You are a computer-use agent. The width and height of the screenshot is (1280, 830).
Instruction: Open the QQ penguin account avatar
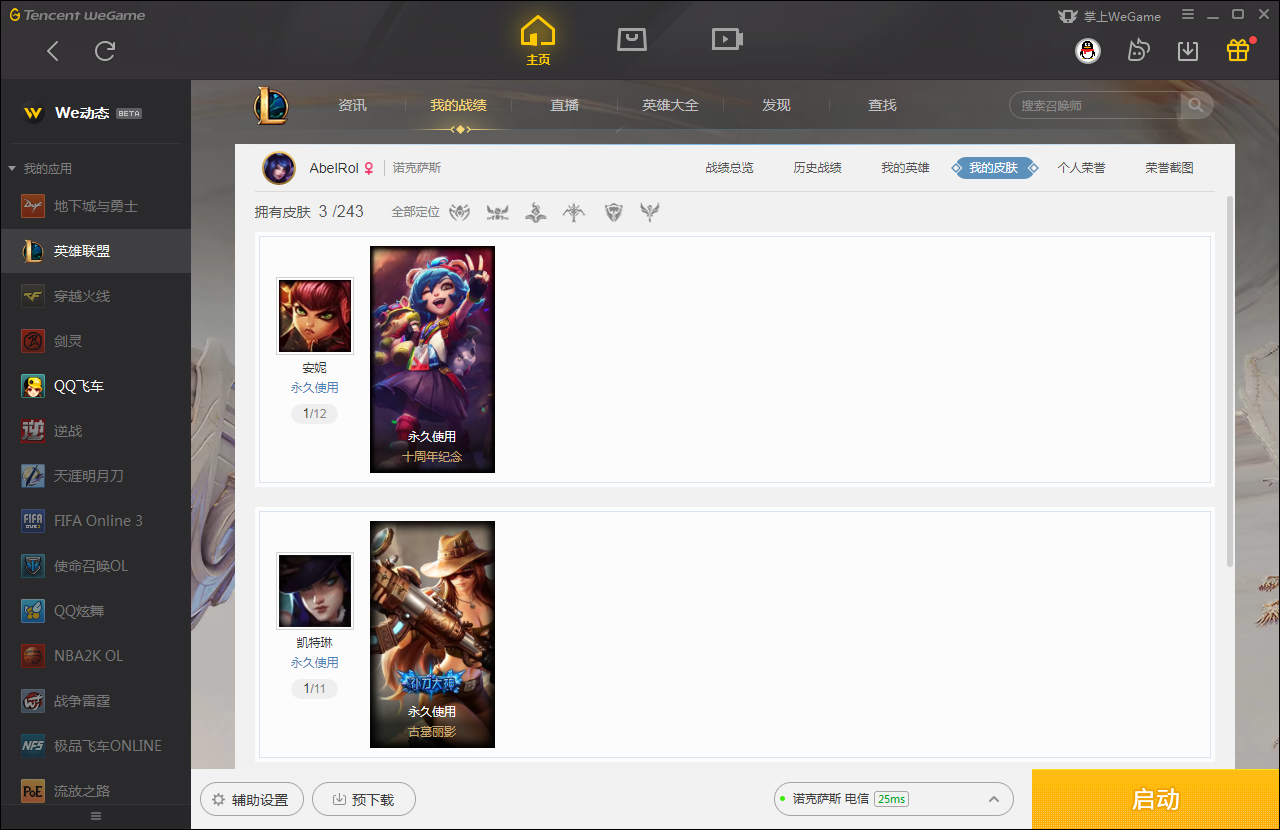pos(1088,51)
